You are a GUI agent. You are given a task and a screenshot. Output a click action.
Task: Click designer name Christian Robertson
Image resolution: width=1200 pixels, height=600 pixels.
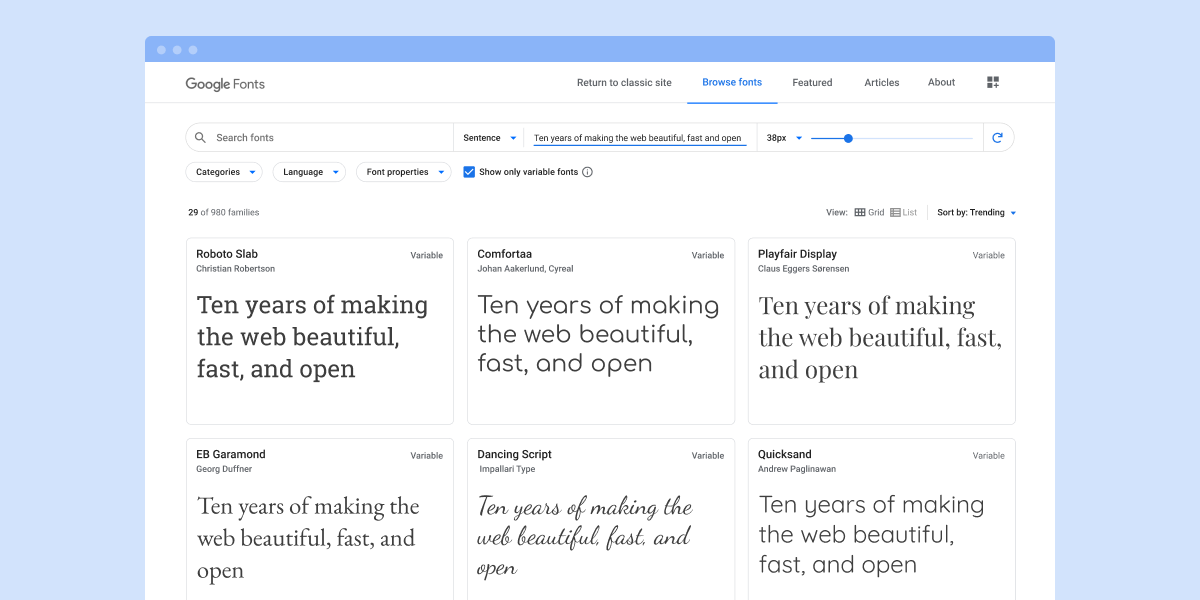point(236,269)
